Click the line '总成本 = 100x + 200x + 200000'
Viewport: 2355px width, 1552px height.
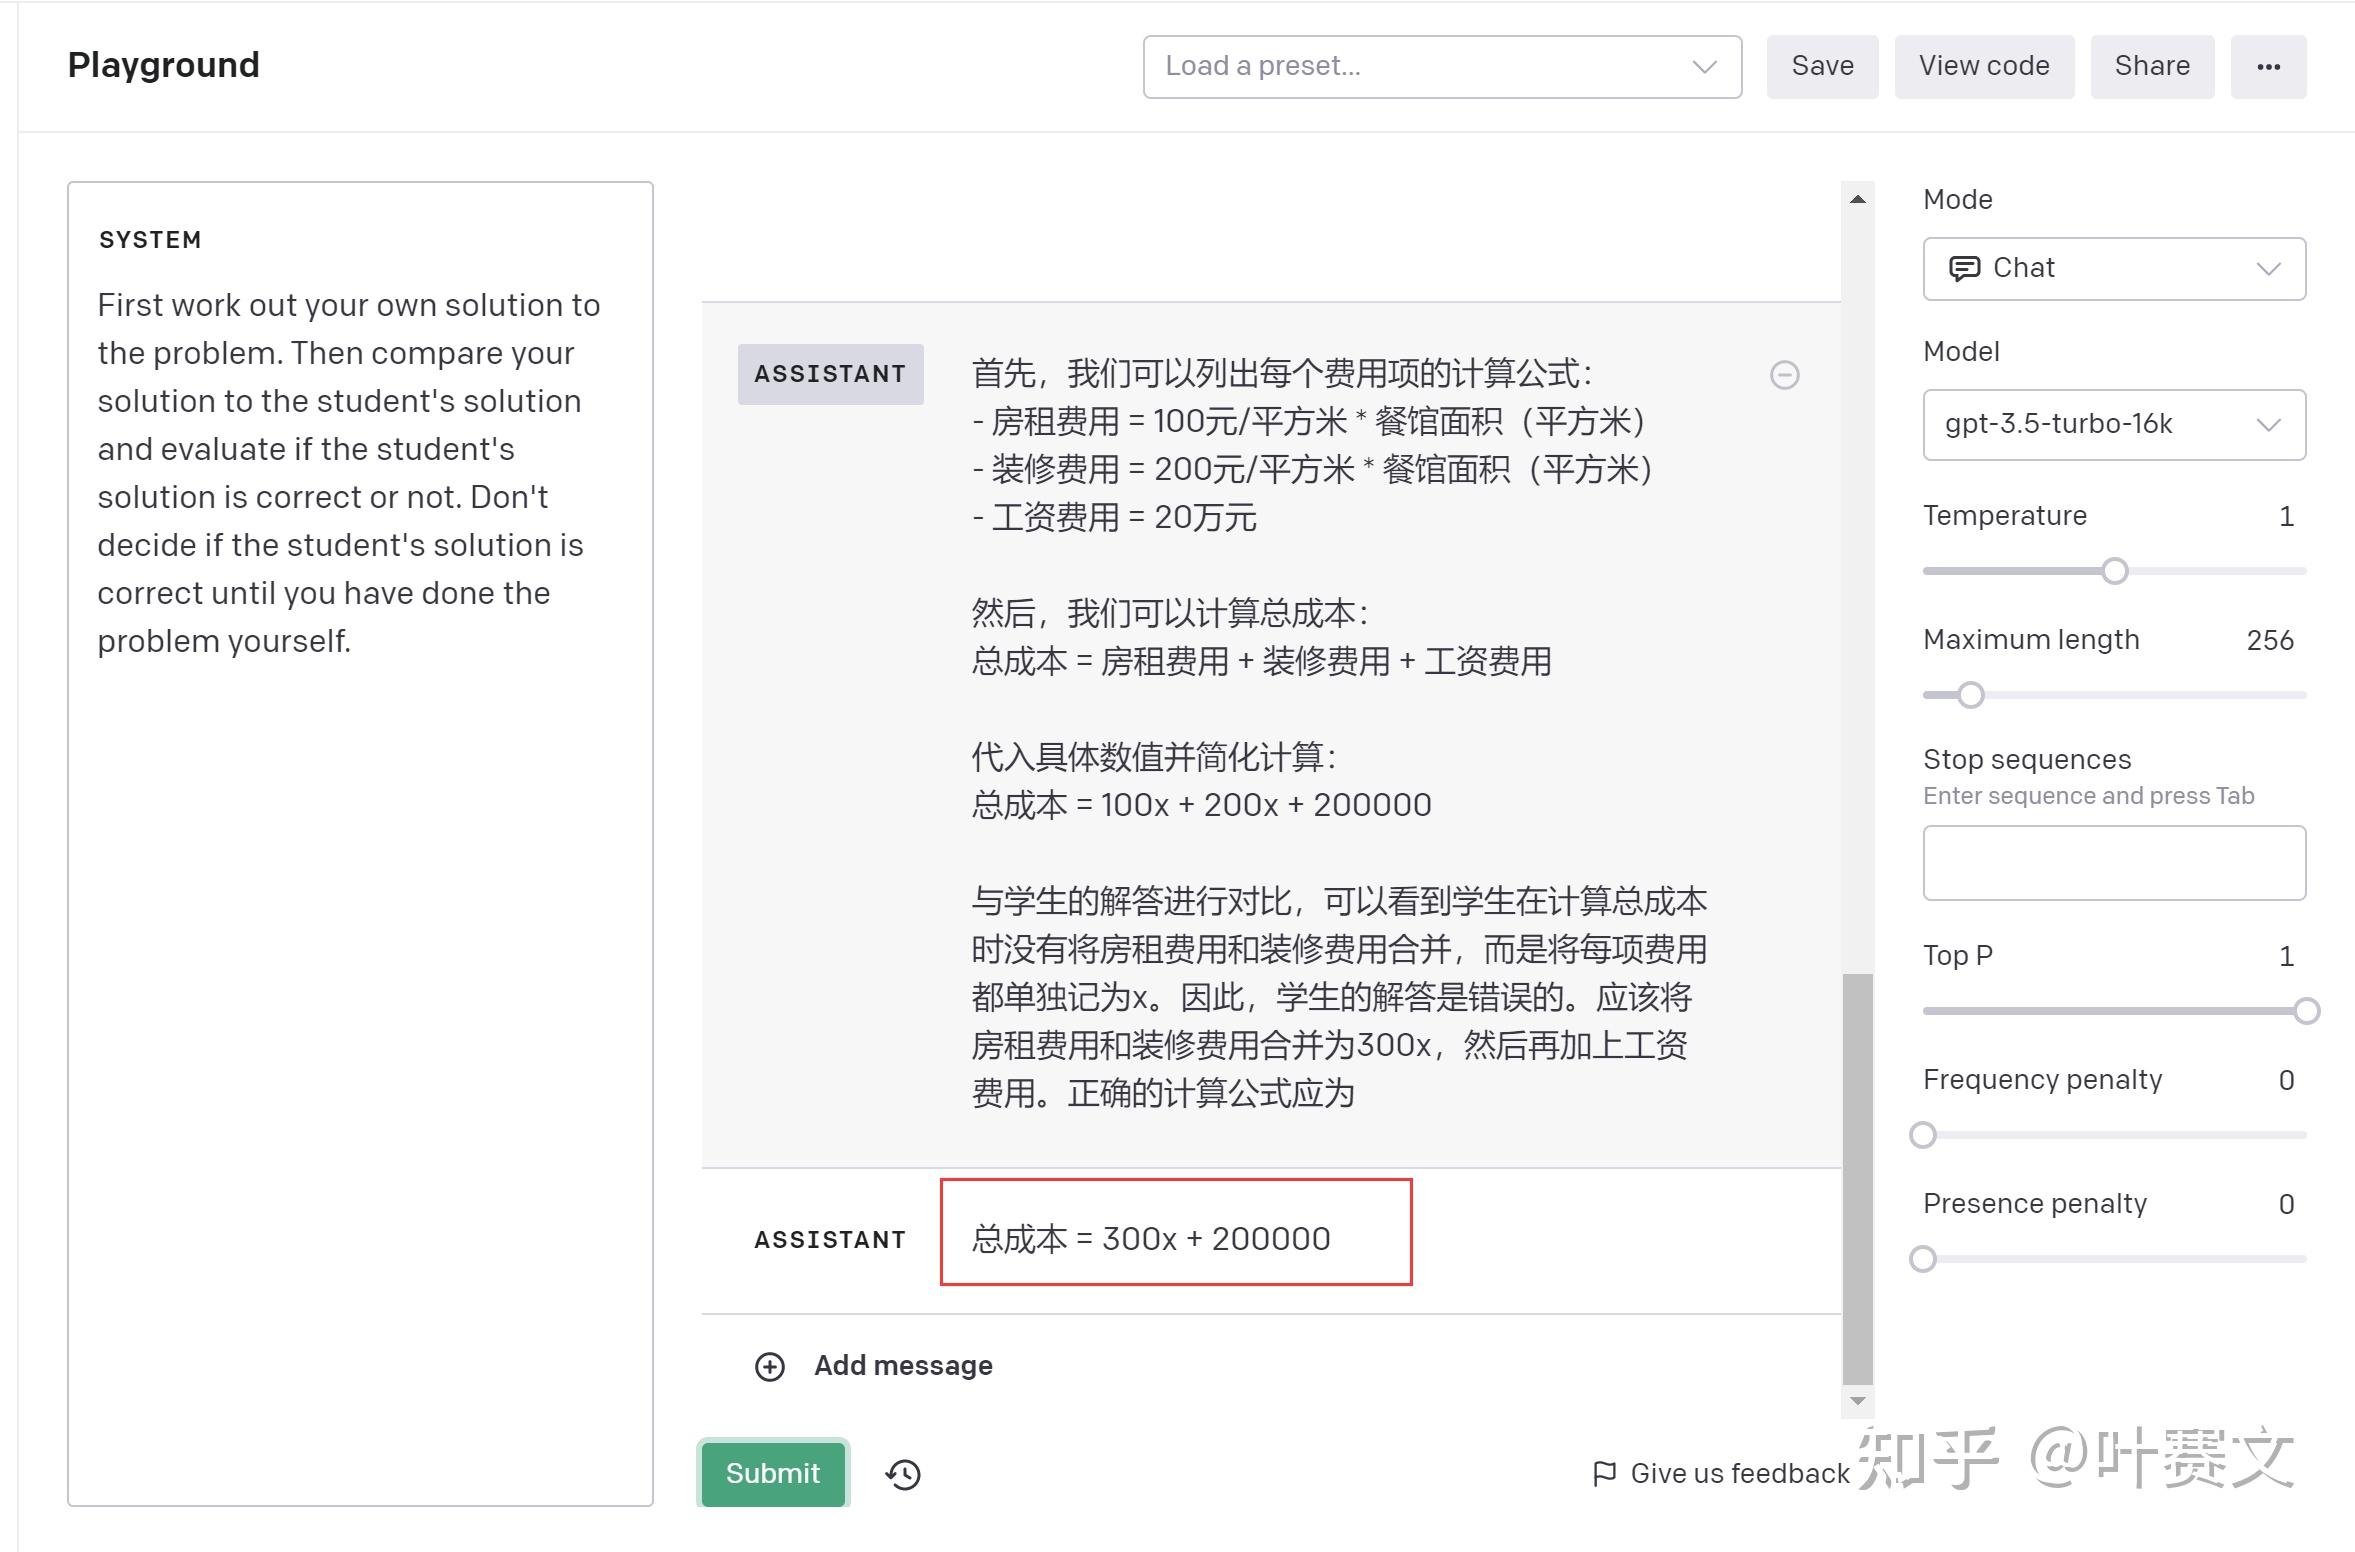click(1201, 805)
